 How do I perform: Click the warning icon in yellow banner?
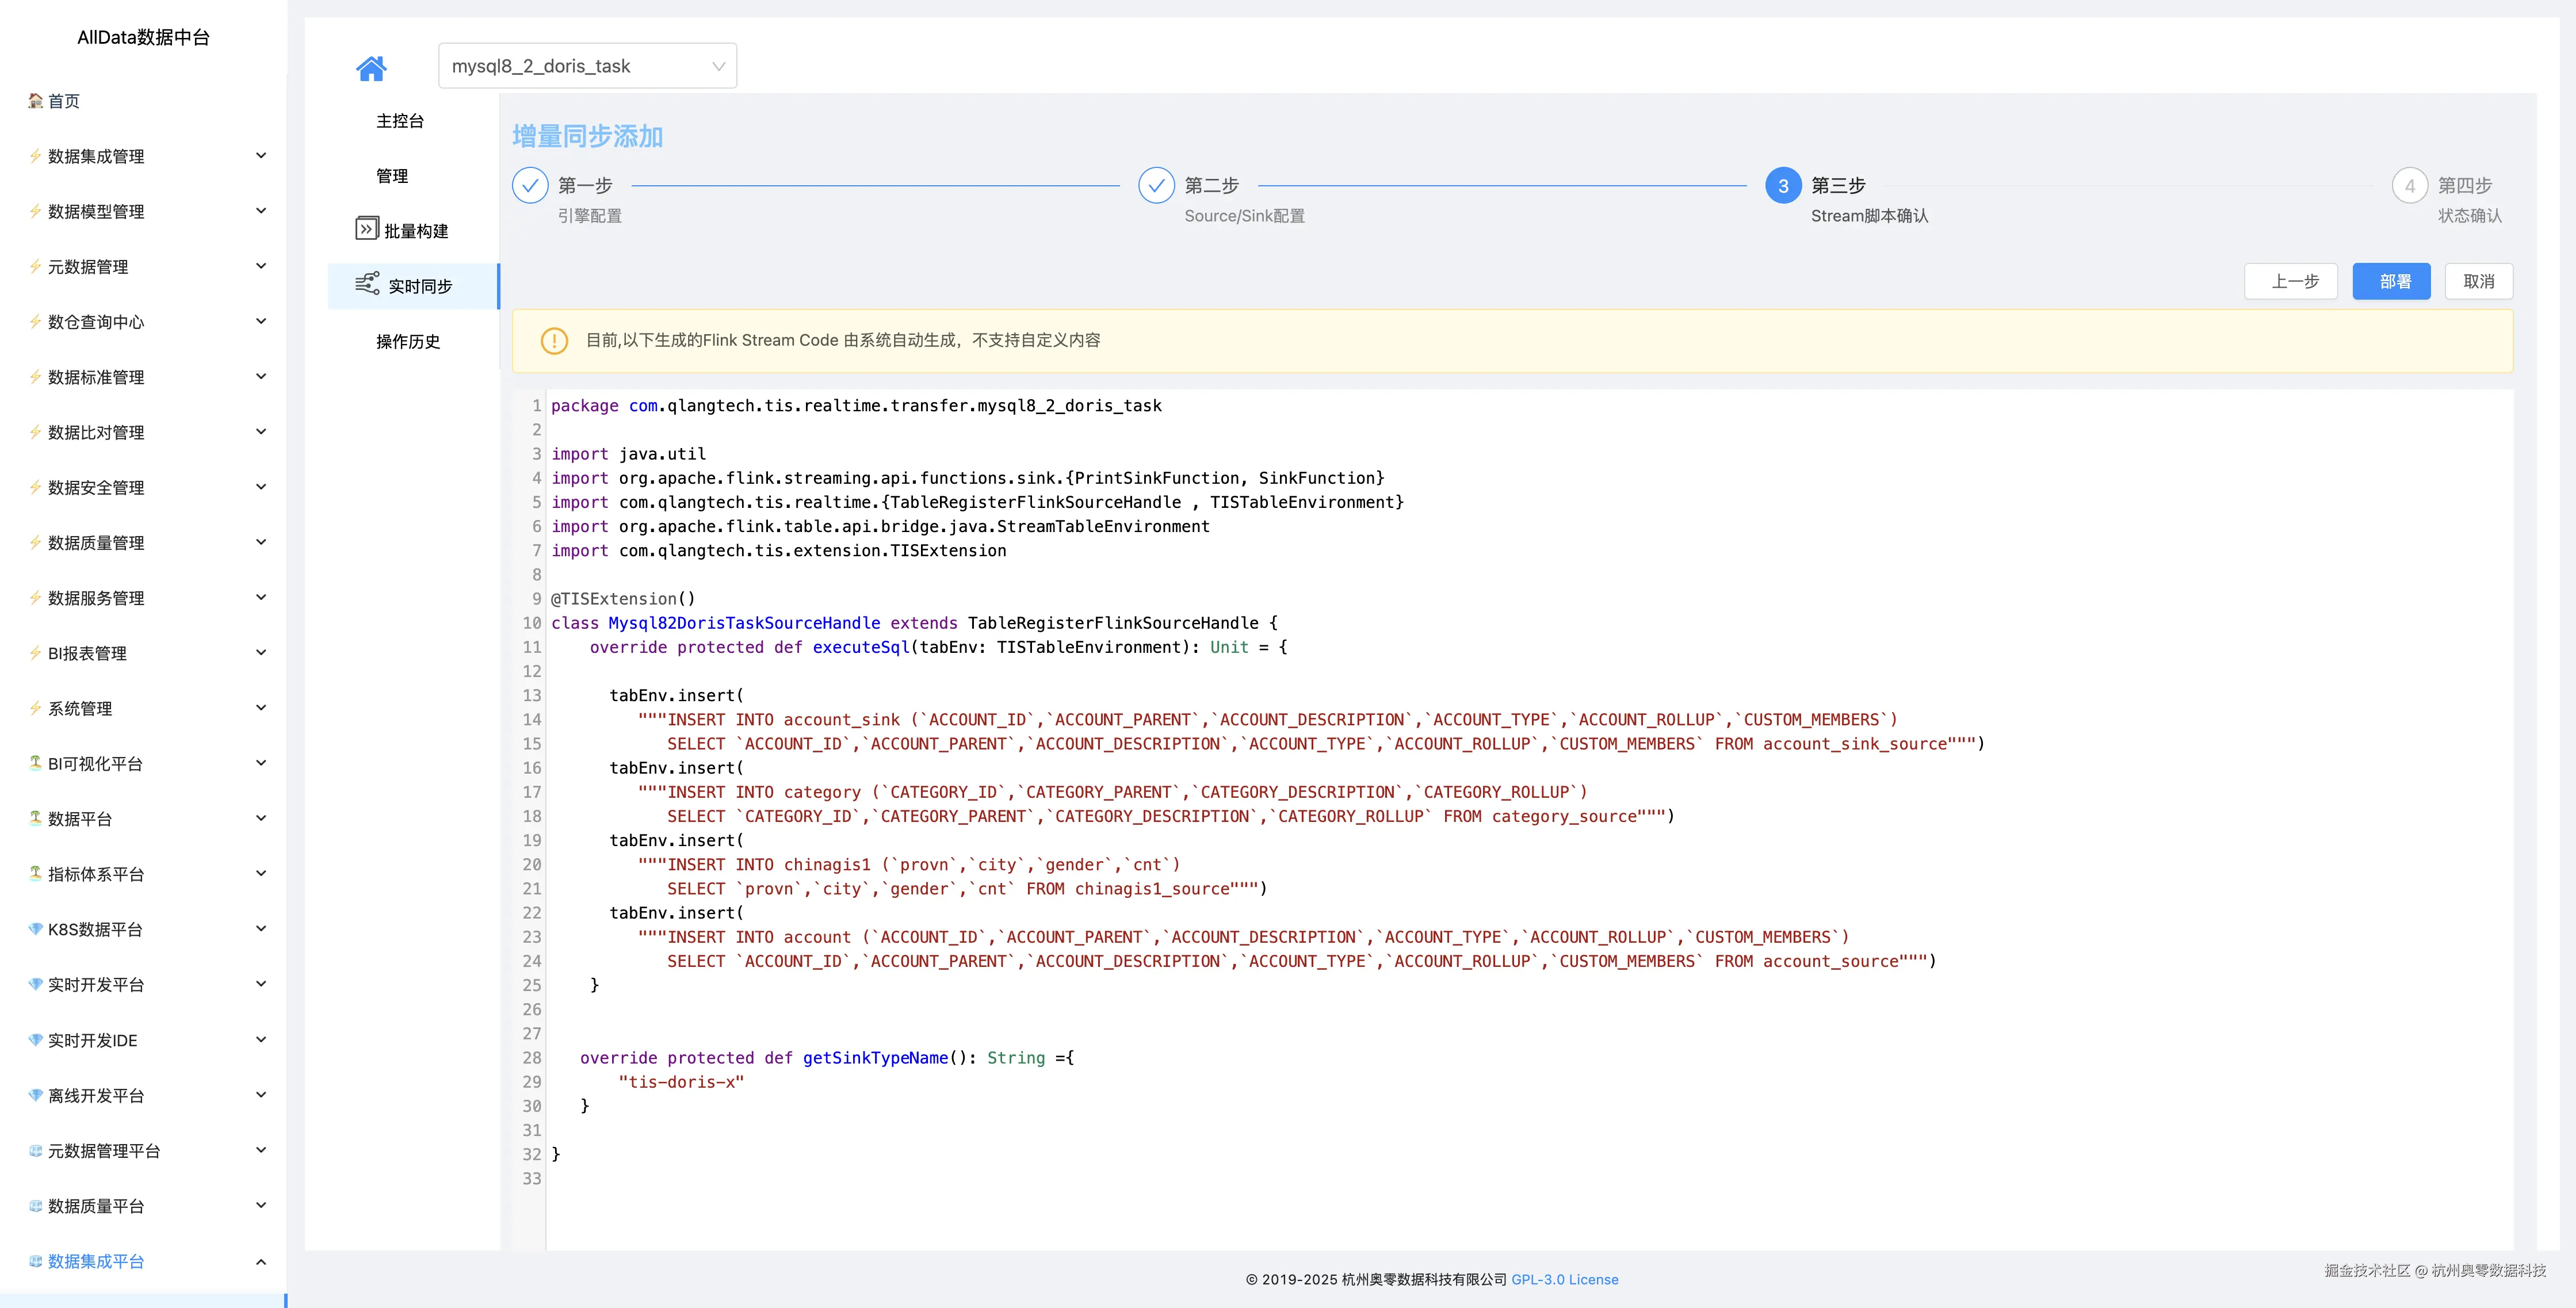pyautogui.click(x=554, y=341)
